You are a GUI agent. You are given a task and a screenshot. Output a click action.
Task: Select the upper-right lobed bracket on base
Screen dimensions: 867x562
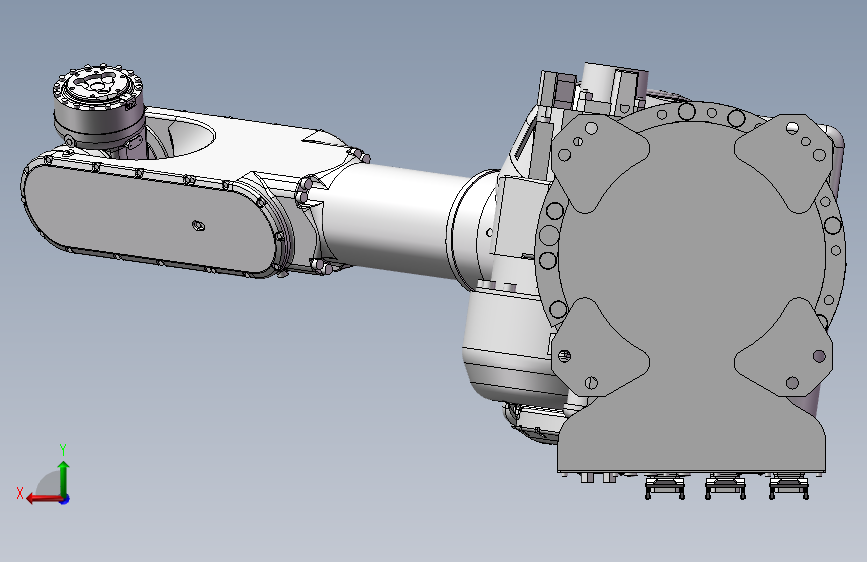click(x=784, y=162)
